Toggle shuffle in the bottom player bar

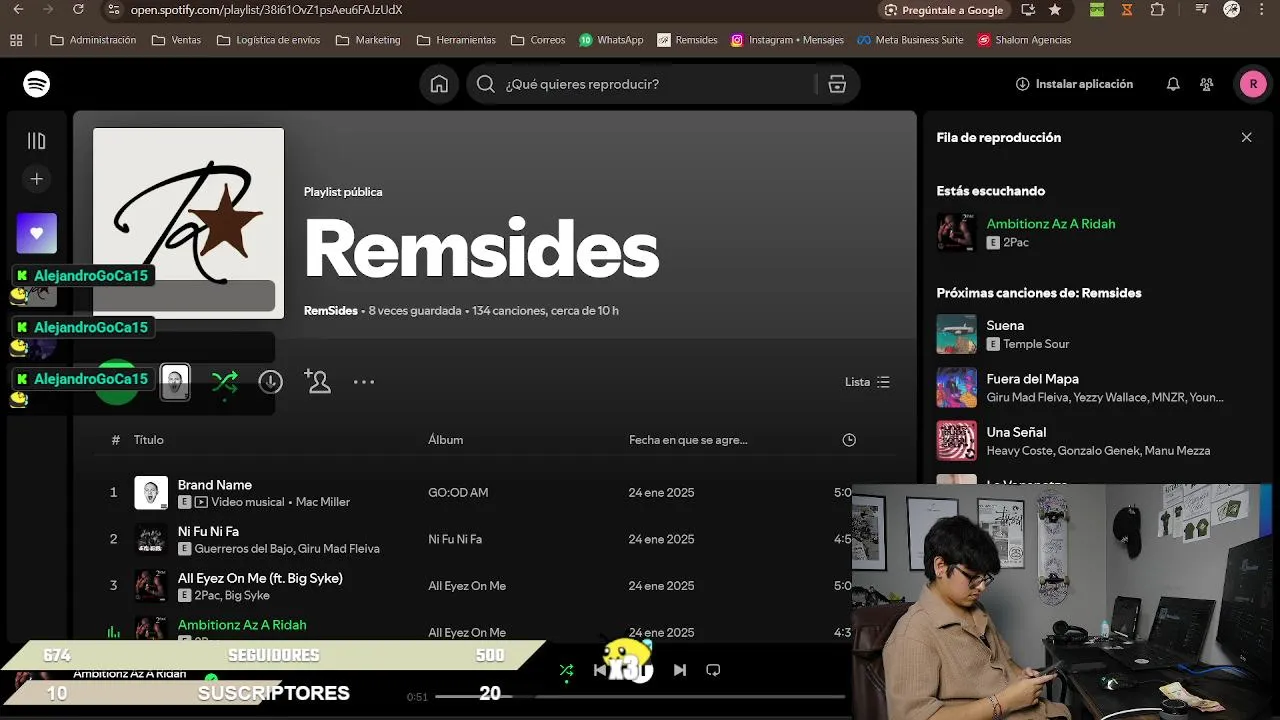566,670
